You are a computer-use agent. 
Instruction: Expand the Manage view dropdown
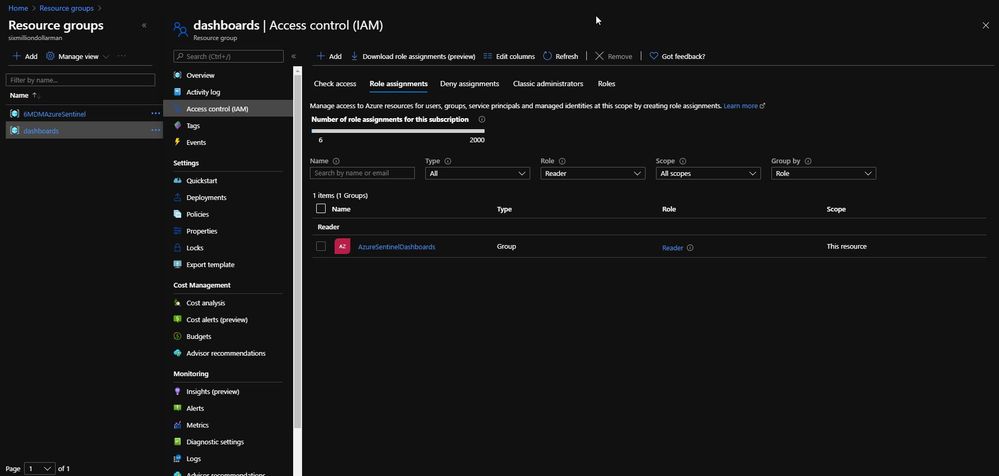(78, 56)
